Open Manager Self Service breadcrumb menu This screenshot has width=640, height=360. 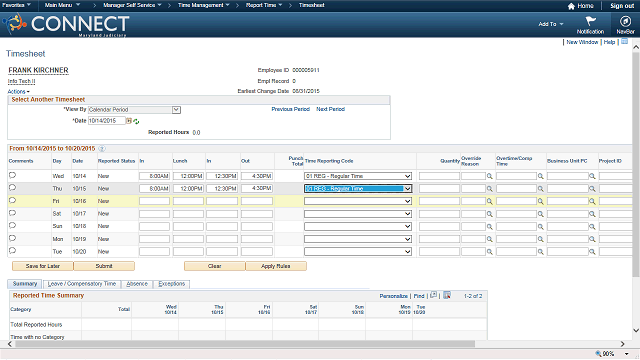pos(132,5)
